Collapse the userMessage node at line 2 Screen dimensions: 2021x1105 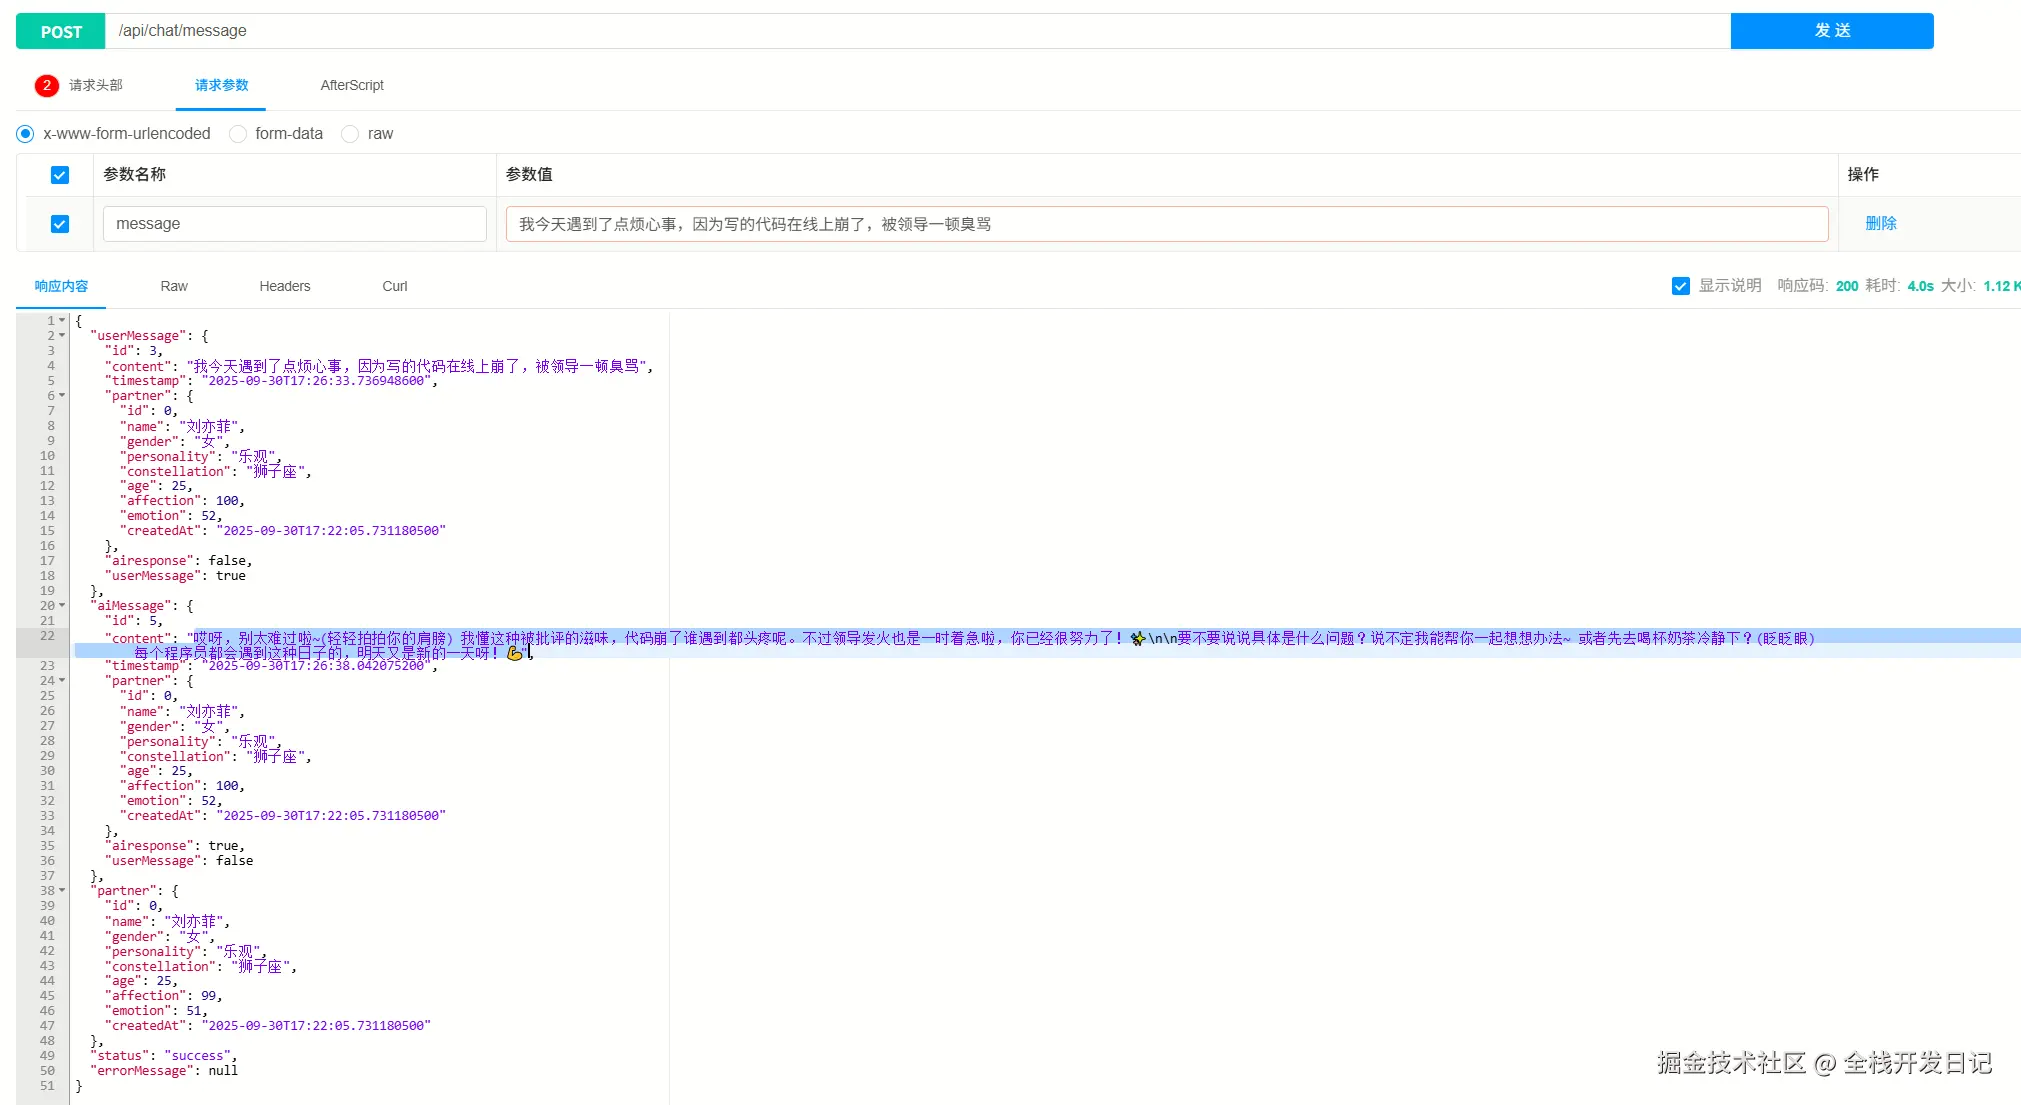pyautogui.click(x=62, y=336)
